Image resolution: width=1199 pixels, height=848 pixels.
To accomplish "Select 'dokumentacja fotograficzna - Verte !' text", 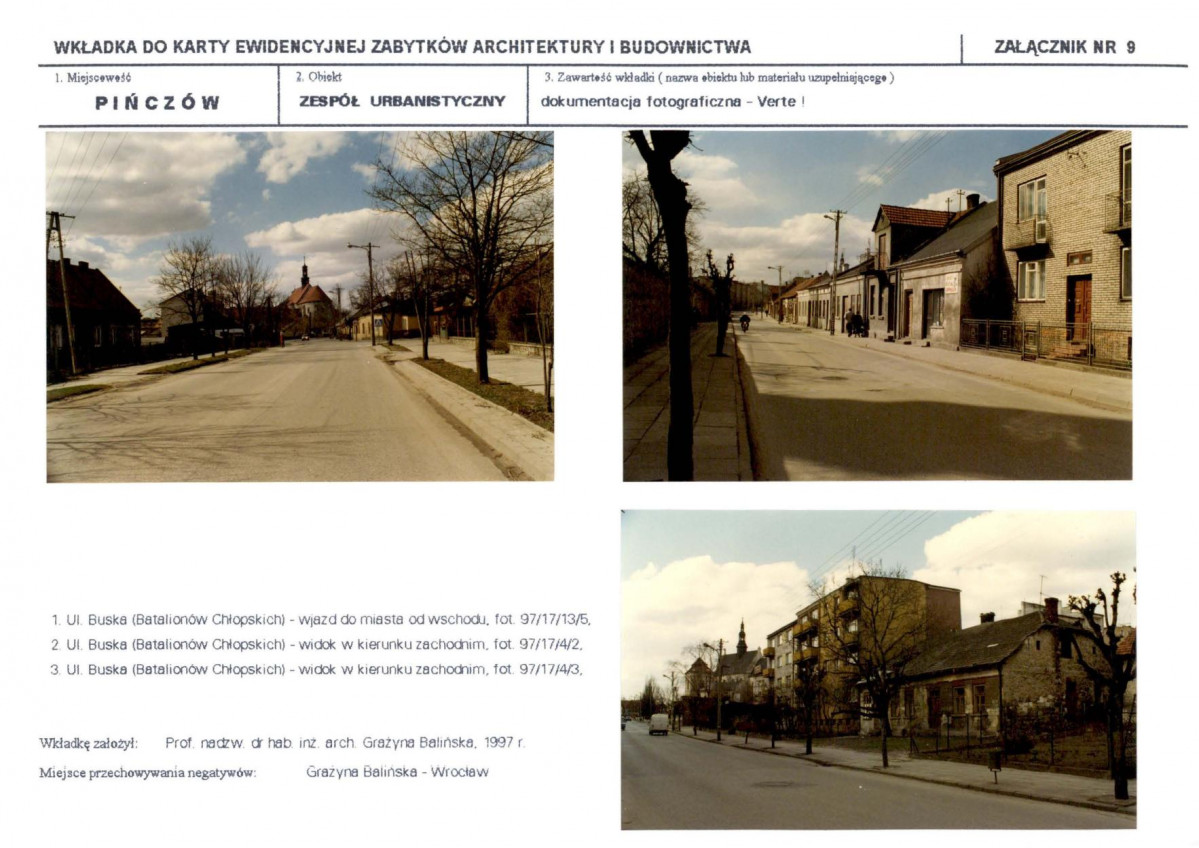I will coord(672,101).
